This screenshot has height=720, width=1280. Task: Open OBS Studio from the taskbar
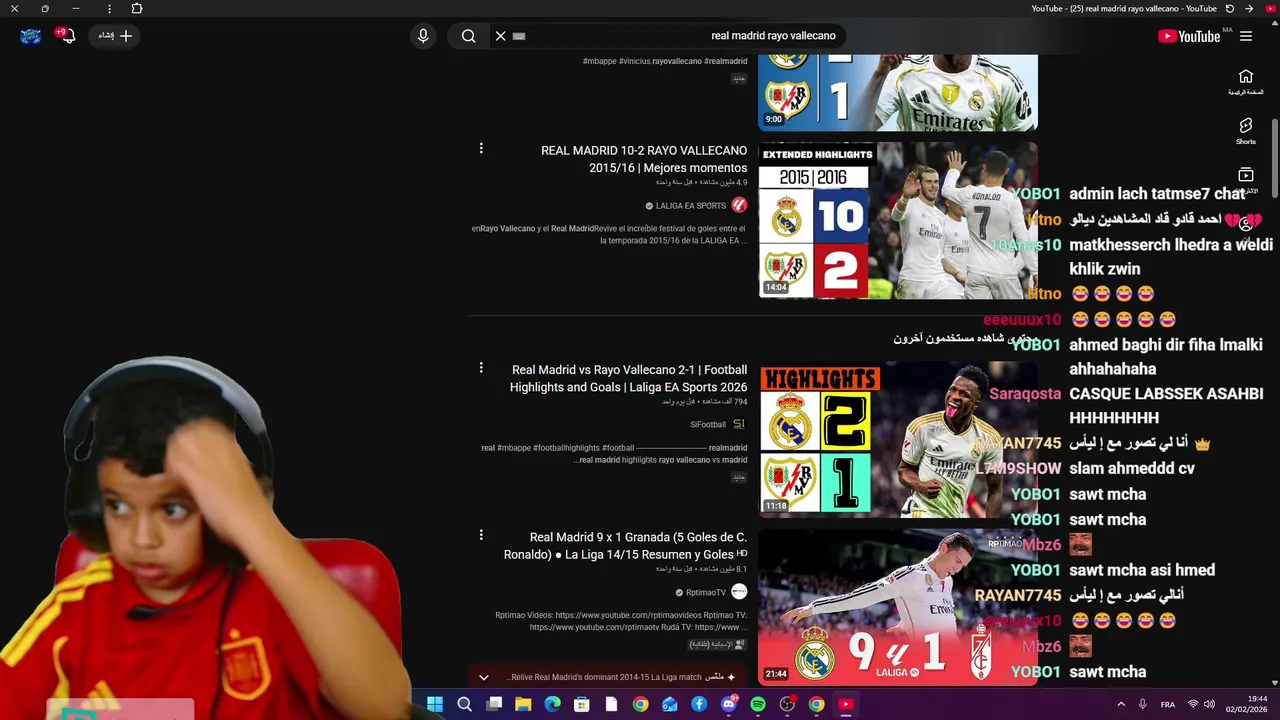coord(787,704)
